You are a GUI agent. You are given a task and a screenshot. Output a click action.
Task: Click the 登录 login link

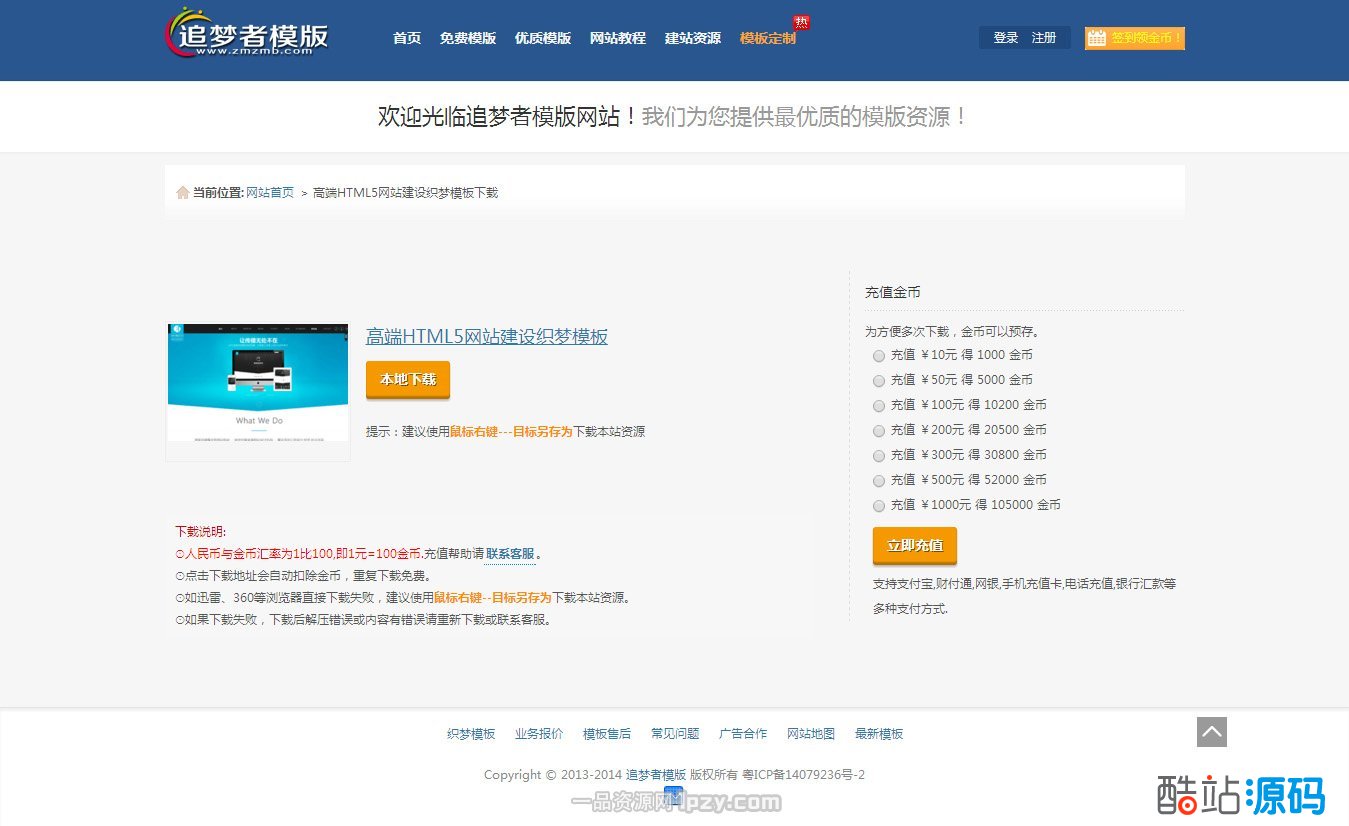click(x=1005, y=38)
